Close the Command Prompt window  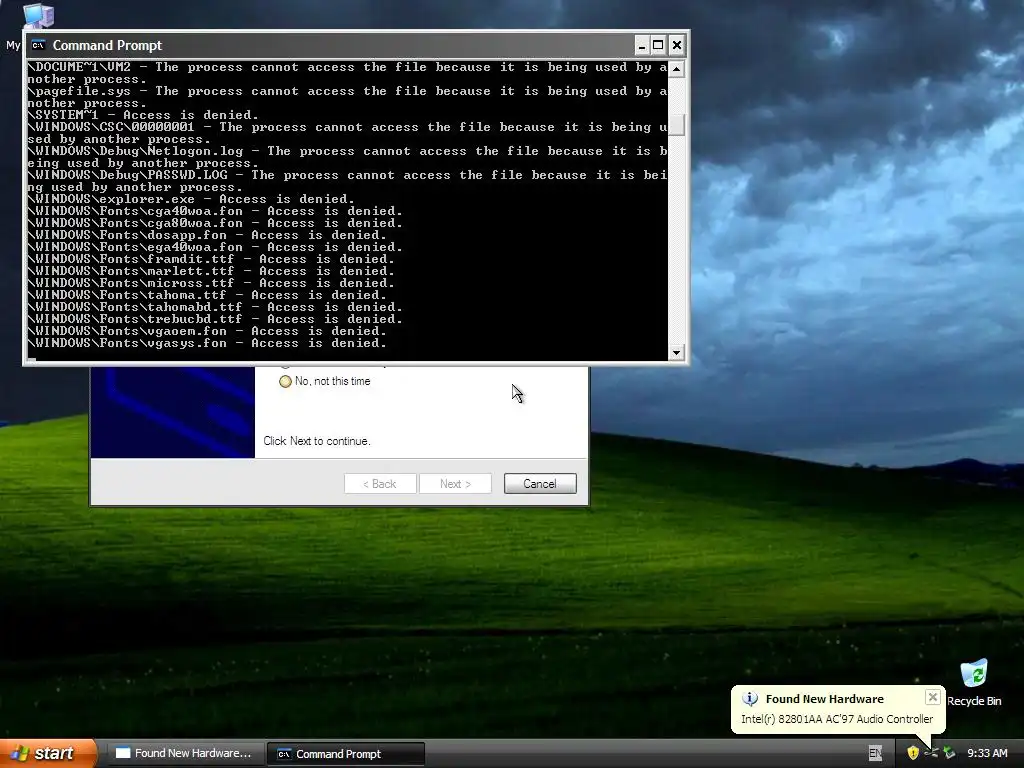pos(677,45)
